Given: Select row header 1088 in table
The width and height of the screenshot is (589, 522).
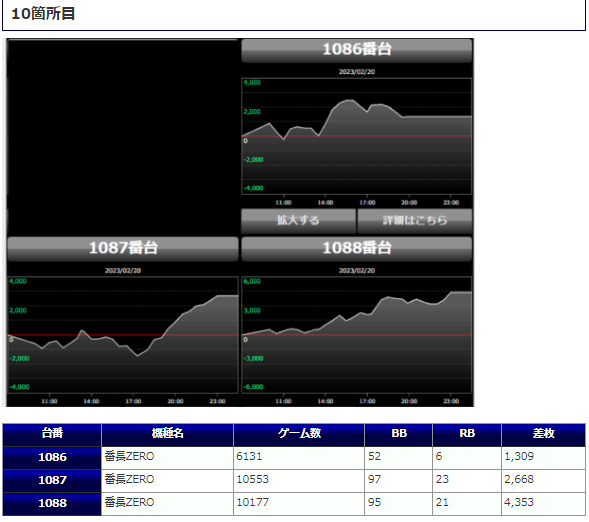Looking at the screenshot, I should point(52,504).
